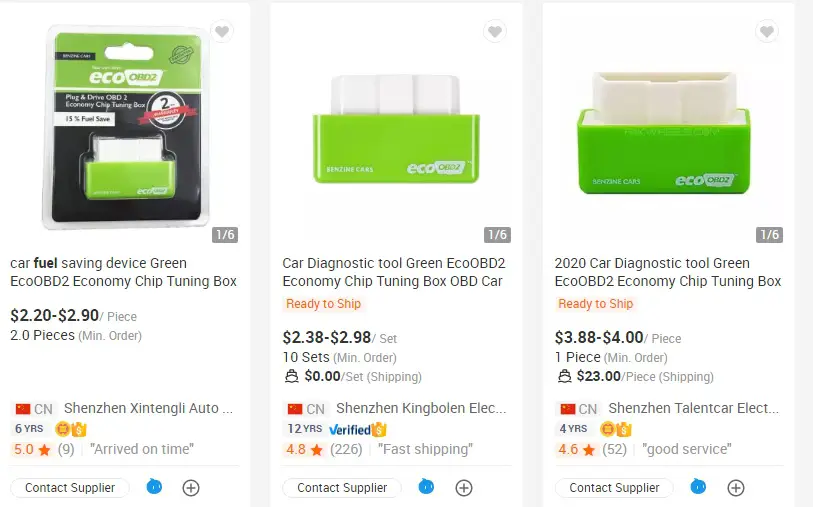
Task: Click Contact Supplier for Shenzhen Talentcar
Action: pos(614,488)
